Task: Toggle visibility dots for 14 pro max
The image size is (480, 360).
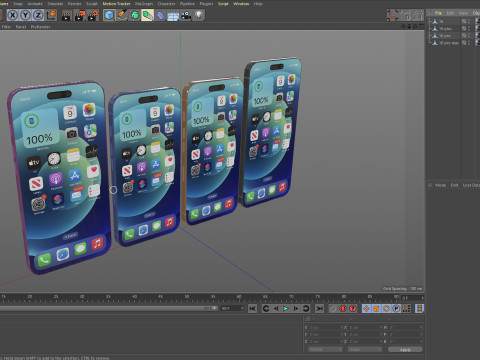Action: [x=469, y=43]
